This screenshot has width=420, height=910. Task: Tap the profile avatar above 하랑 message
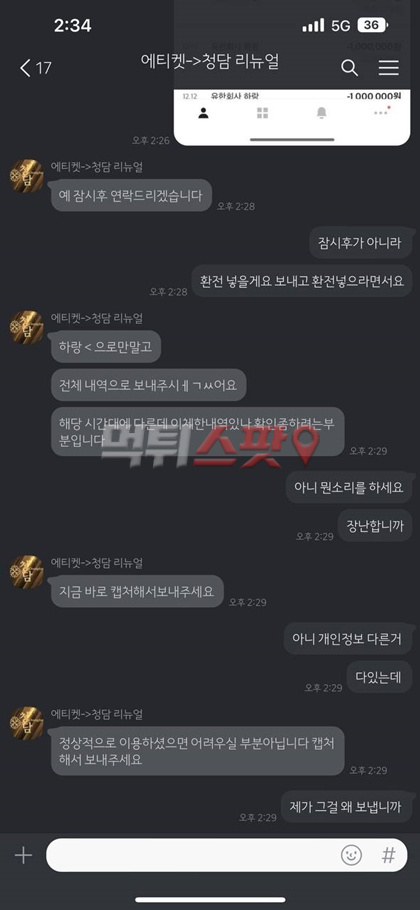27,327
